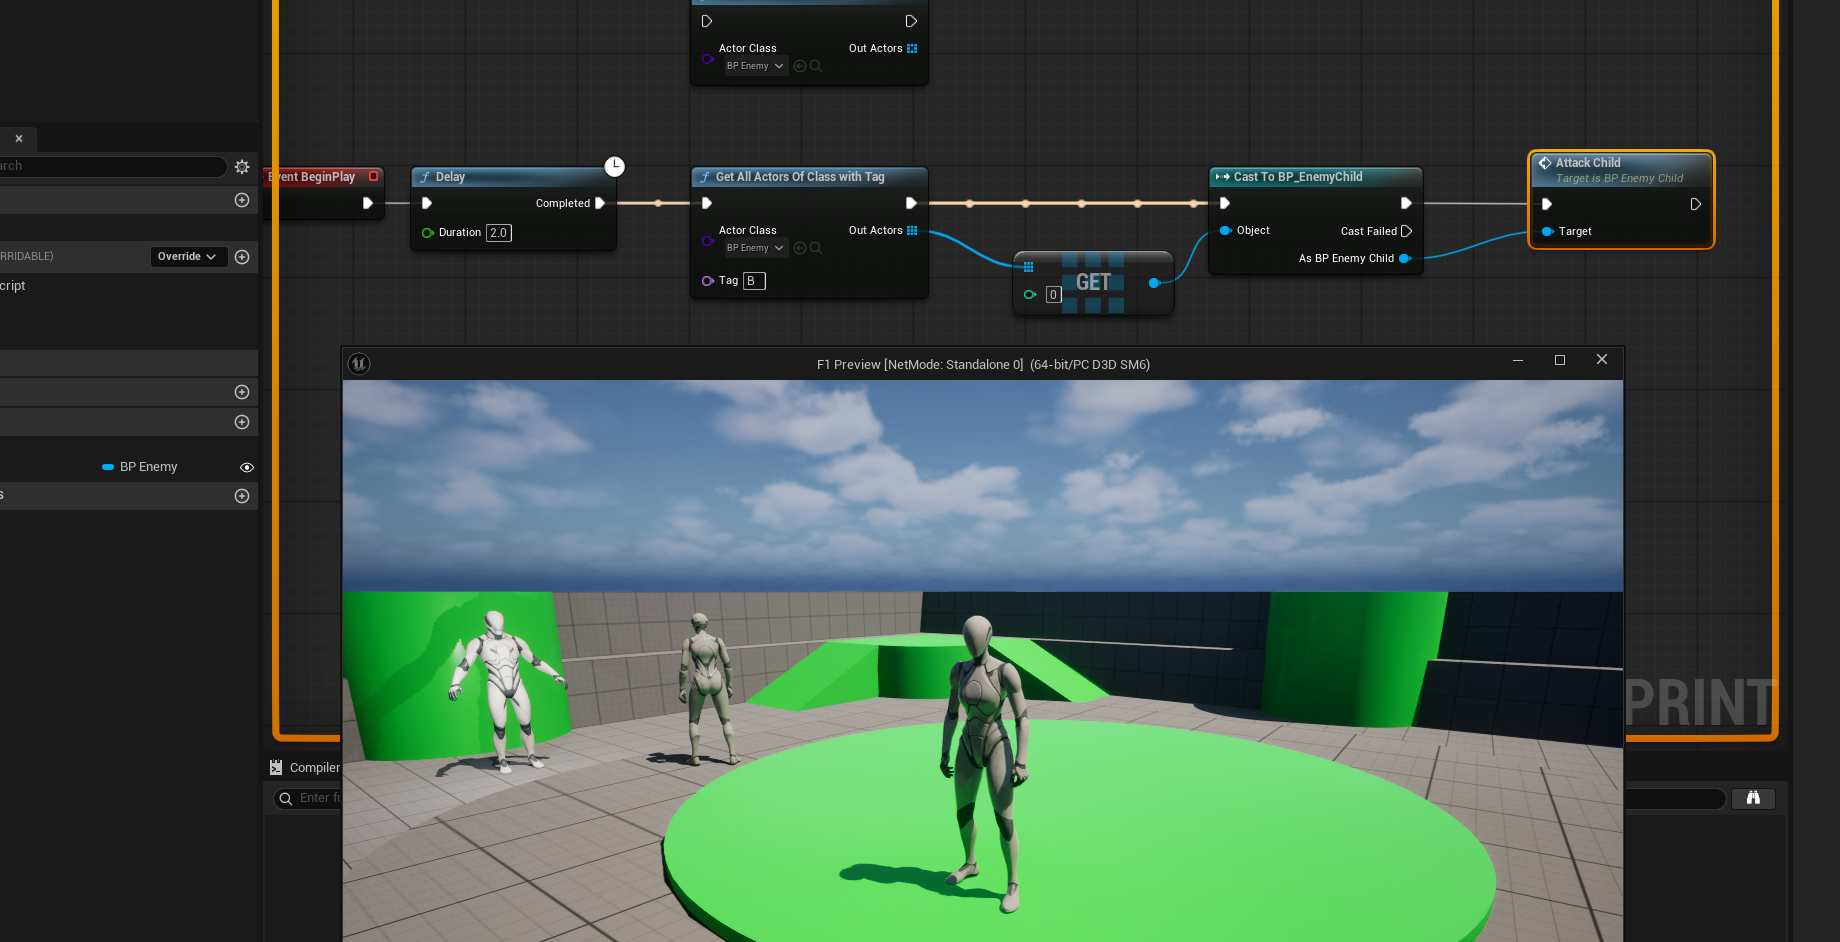Maximize the F1 Preview window
The height and width of the screenshot is (942, 1840).
(x=1560, y=360)
